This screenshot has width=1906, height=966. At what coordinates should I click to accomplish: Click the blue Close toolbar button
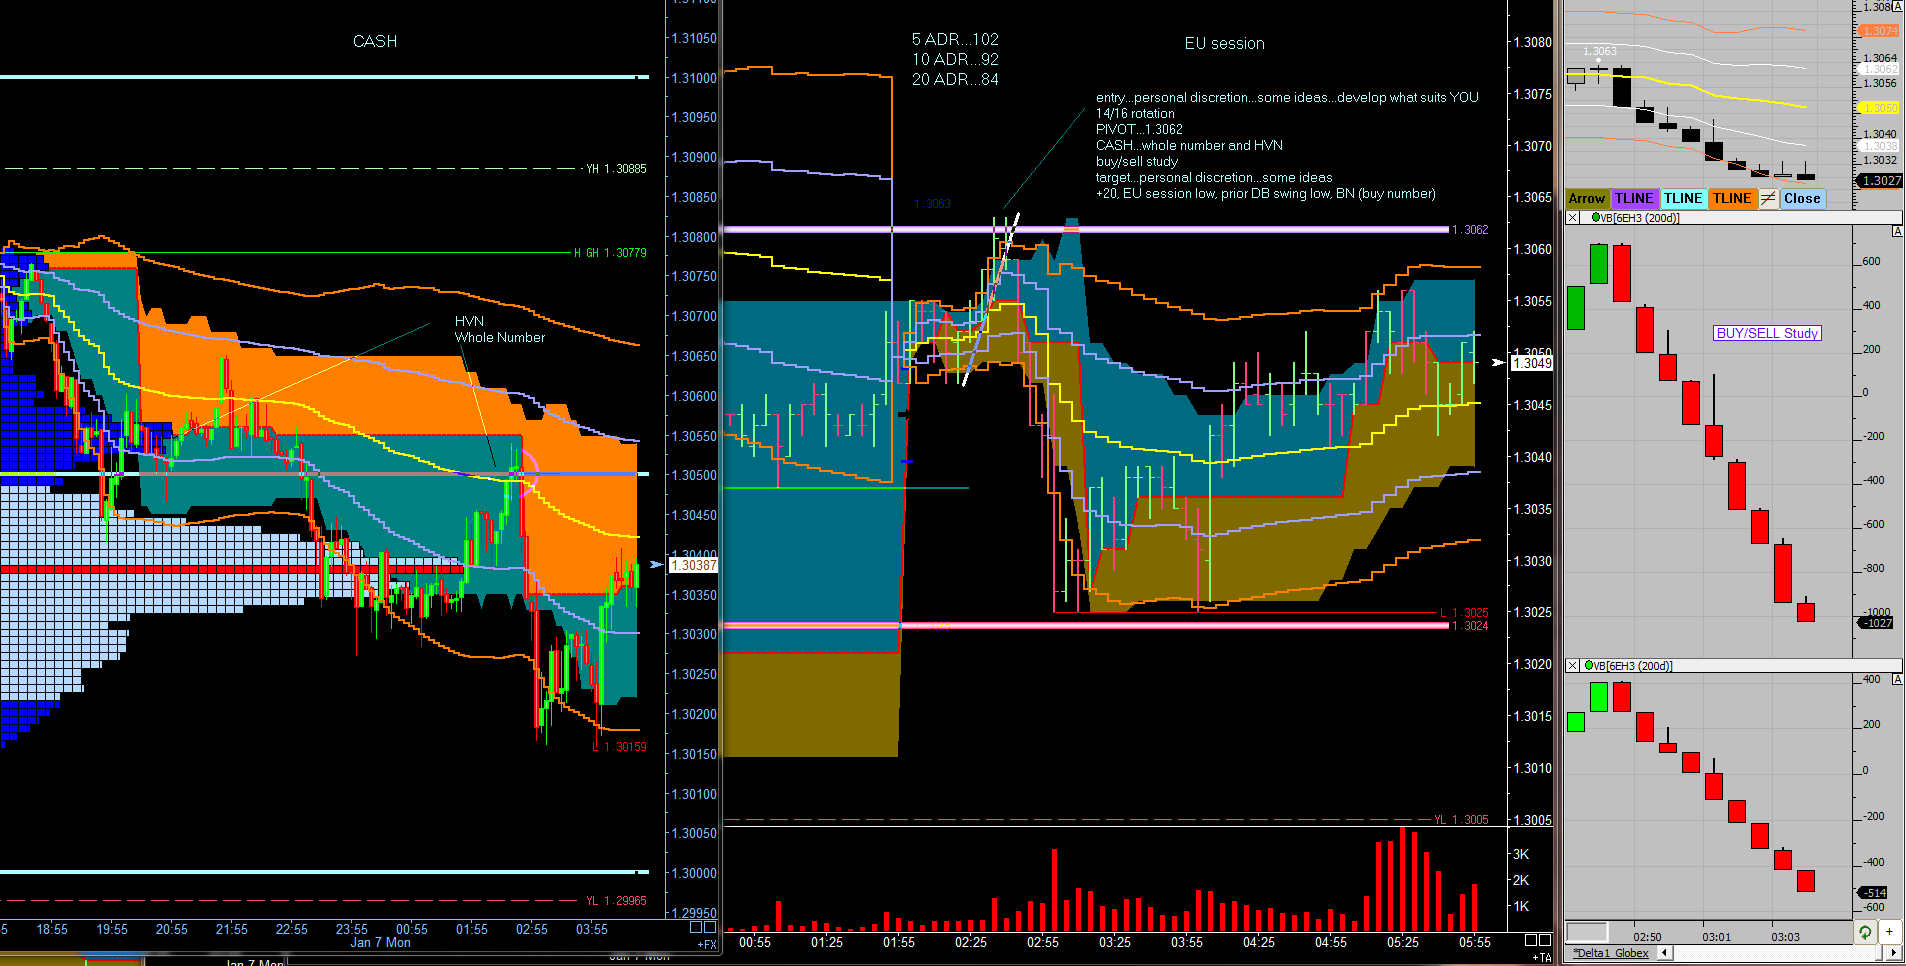click(x=1802, y=198)
